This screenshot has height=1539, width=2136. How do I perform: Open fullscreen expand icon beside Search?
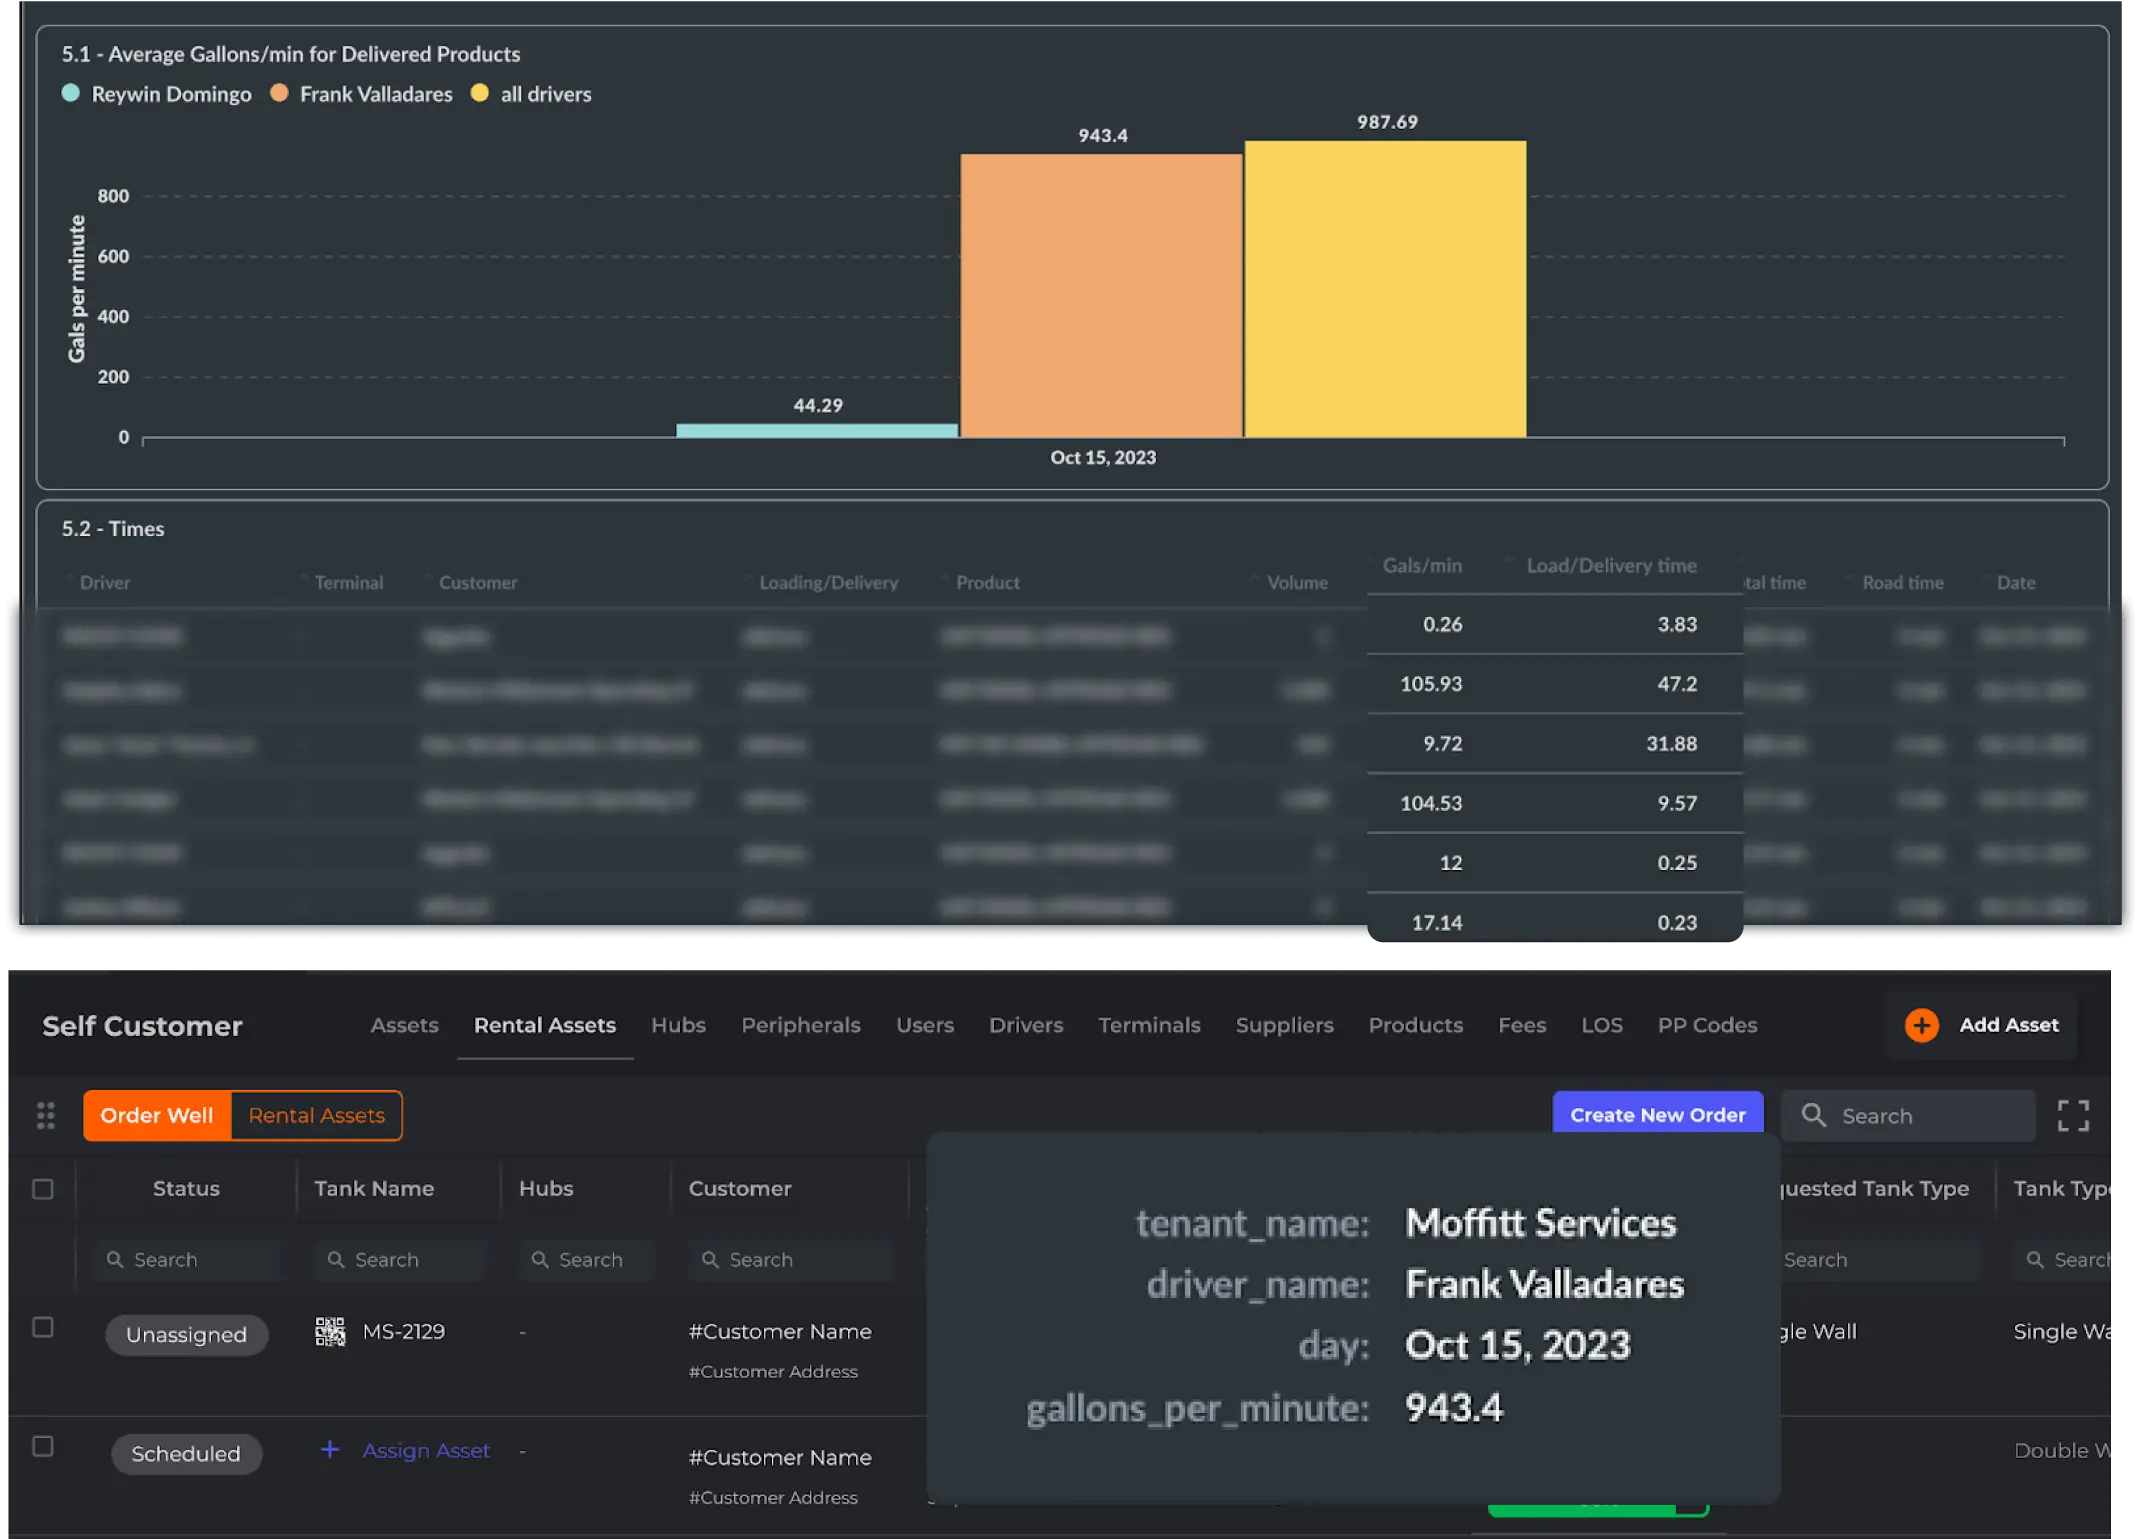tap(2073, 1115)
